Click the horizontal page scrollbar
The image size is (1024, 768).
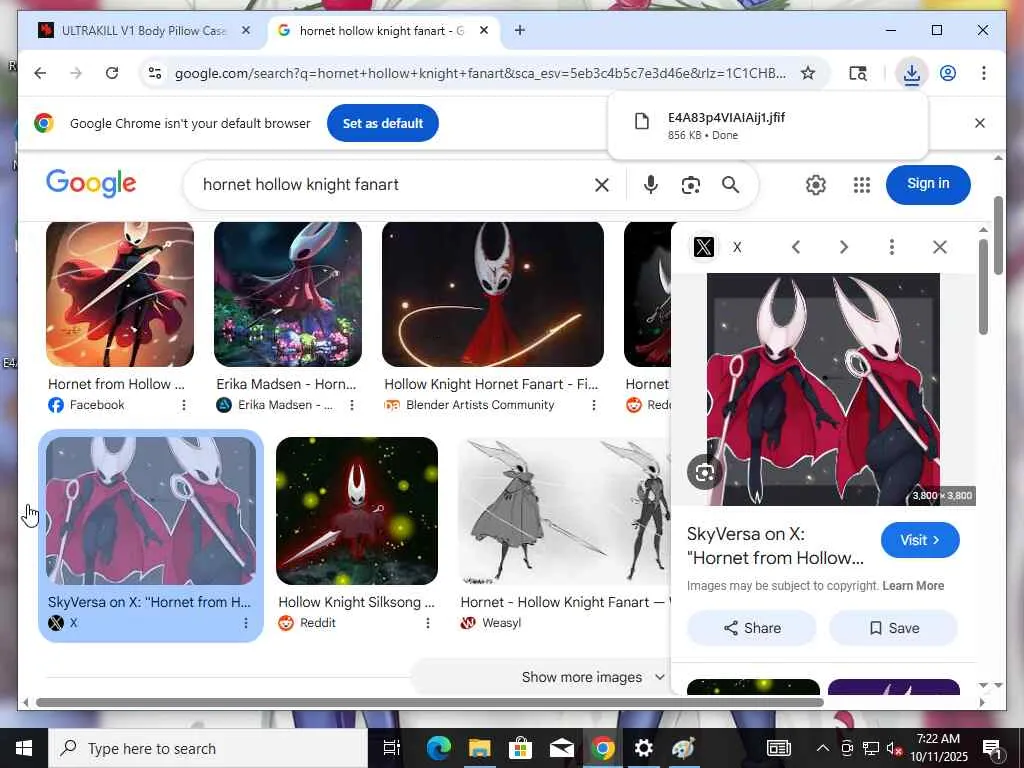(430, 703)
